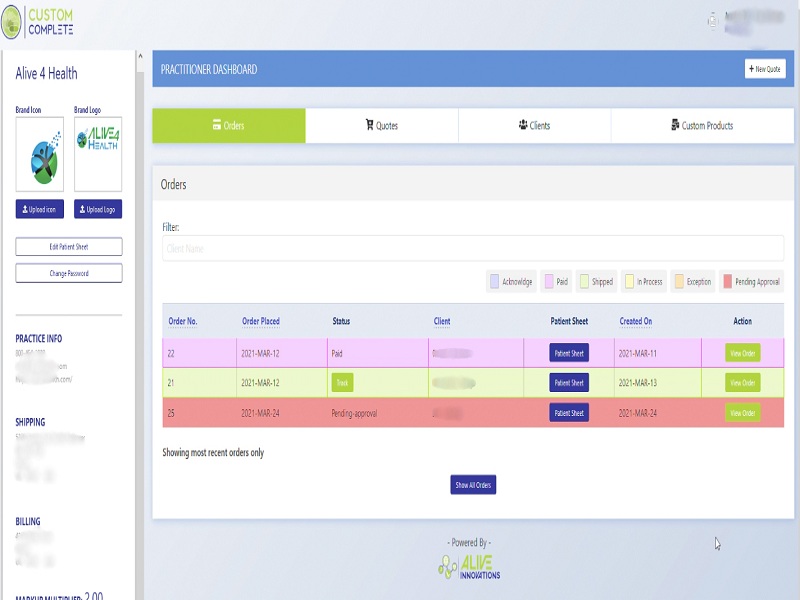Select the Acknowledge status color swatch
Screen dimensions: 800x600
point(494,282)
